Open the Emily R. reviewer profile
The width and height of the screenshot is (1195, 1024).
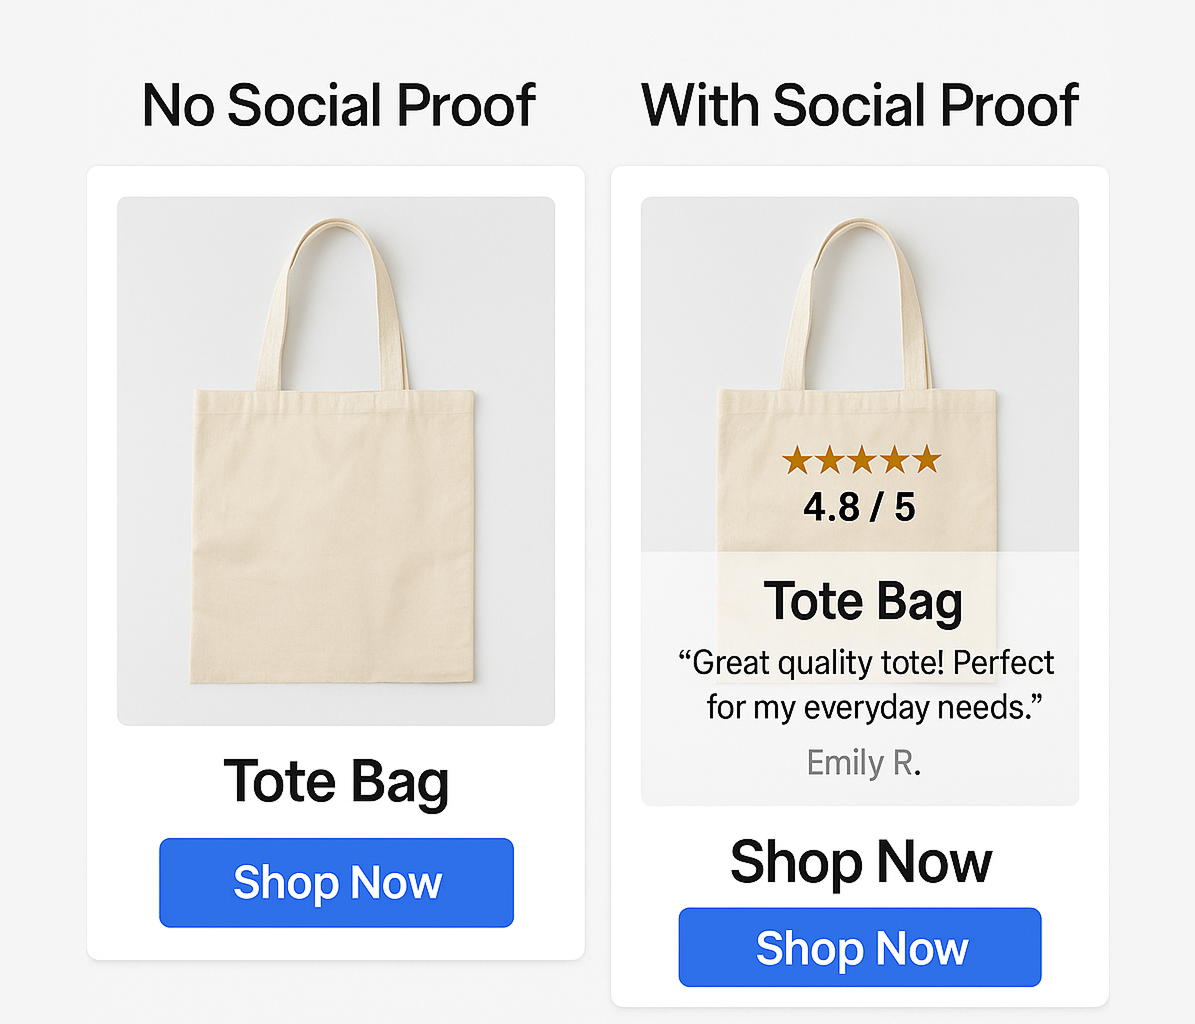click(x=862, y=762)
